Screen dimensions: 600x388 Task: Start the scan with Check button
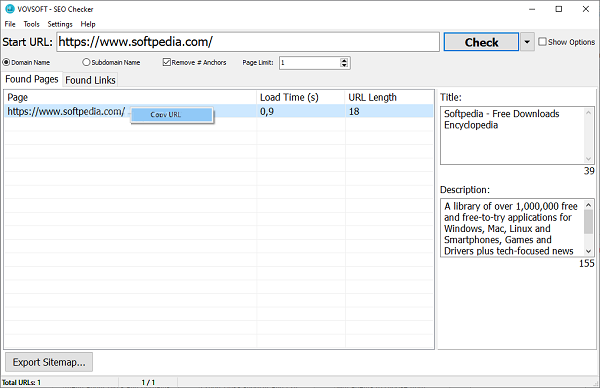coord(481,42)
